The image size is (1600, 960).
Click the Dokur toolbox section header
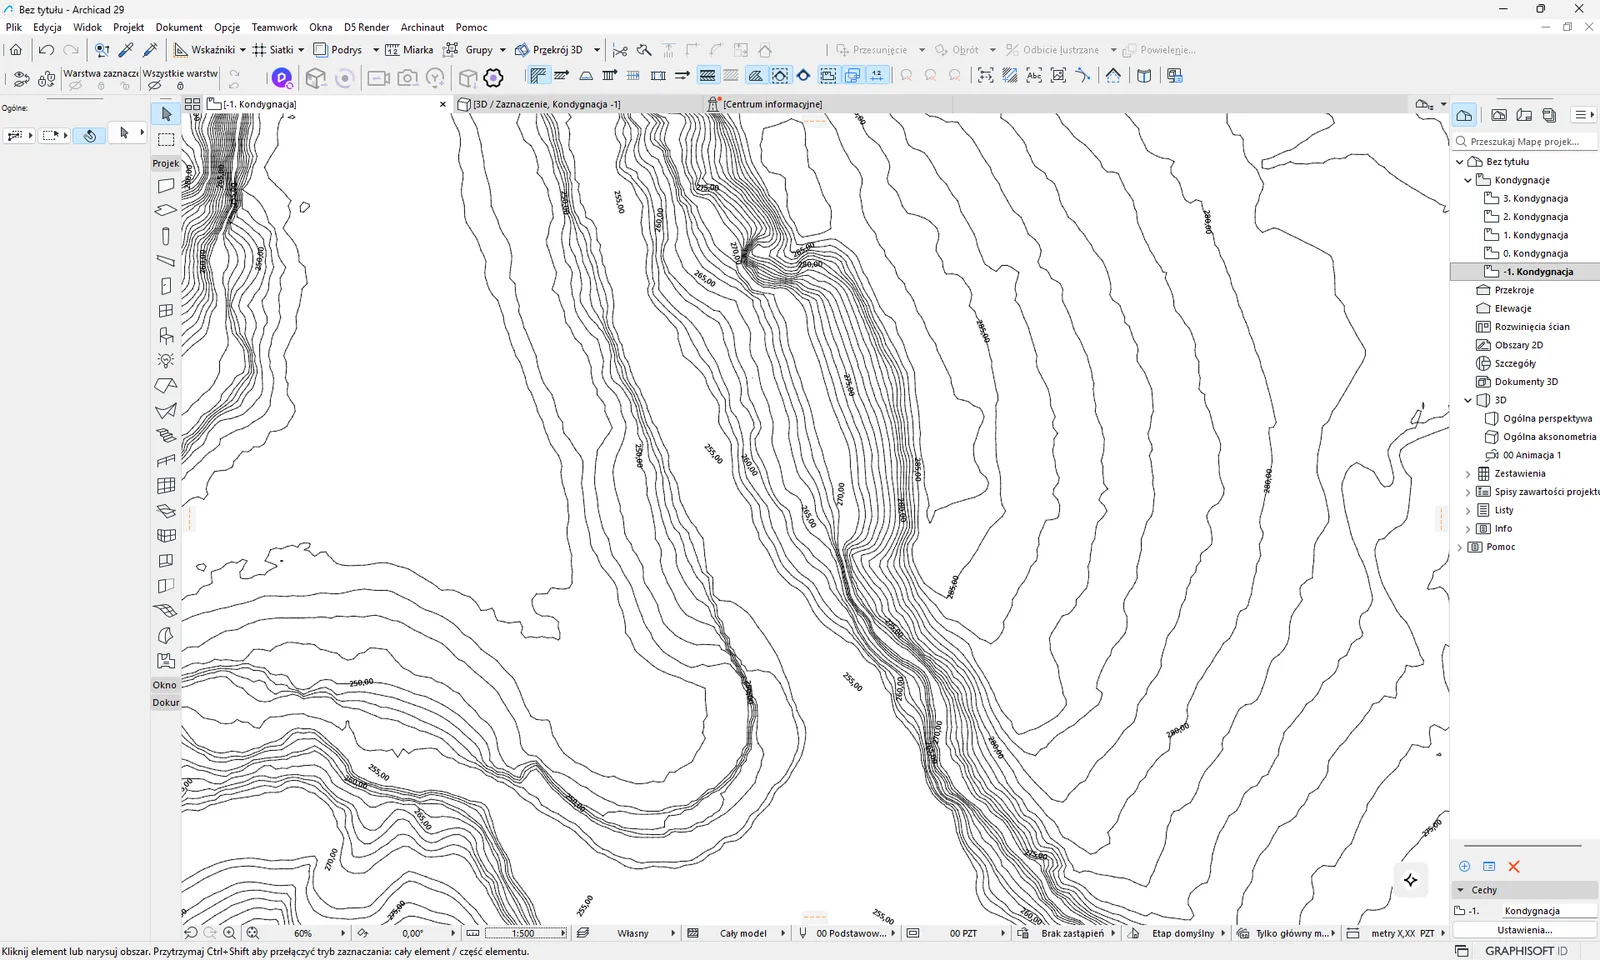click(165, 702)
